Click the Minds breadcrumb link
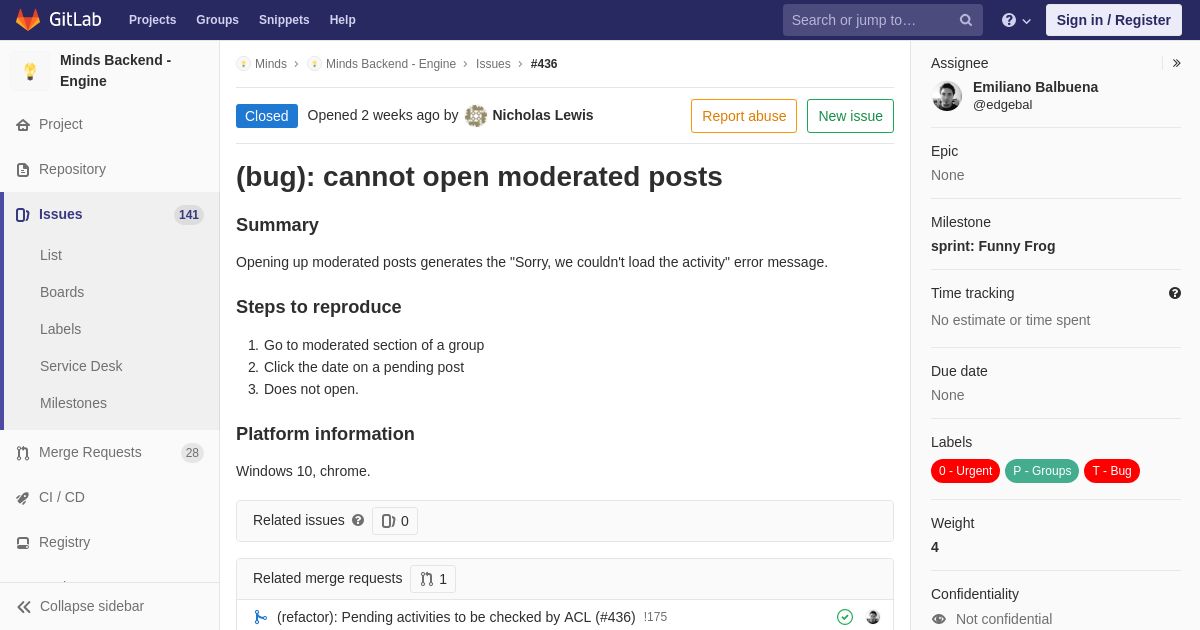This screenshot has width=1200, height=630. pos(271,64)
